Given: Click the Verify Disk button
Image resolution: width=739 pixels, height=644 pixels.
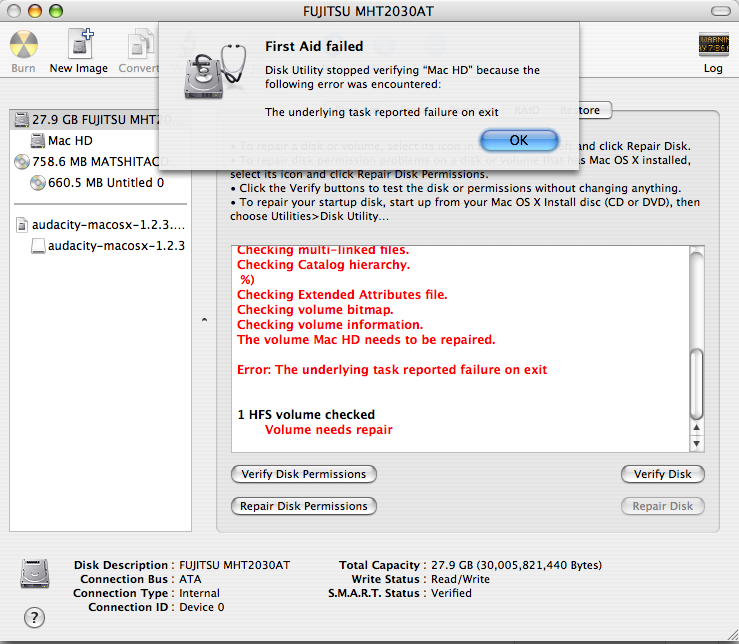Looking at the screenshot, I should click(x=663, y=474).
